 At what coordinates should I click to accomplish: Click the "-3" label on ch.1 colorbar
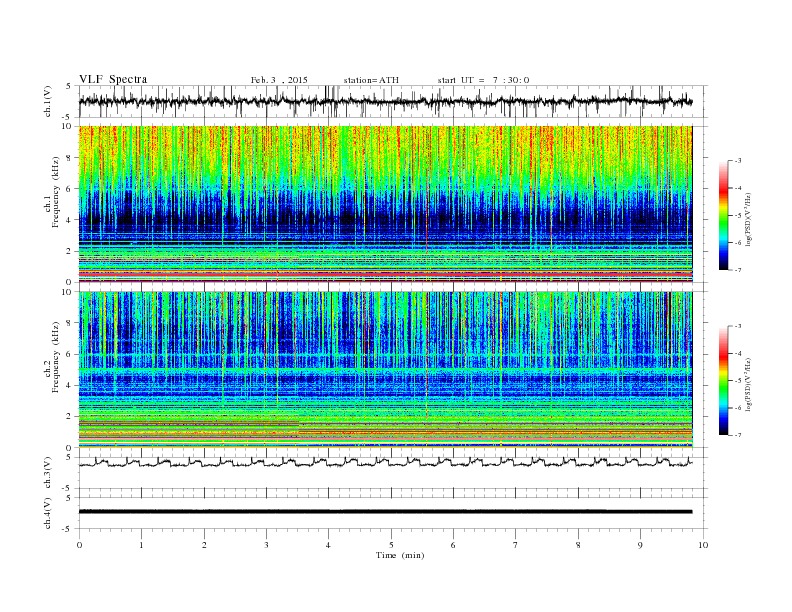coord(738,161)
